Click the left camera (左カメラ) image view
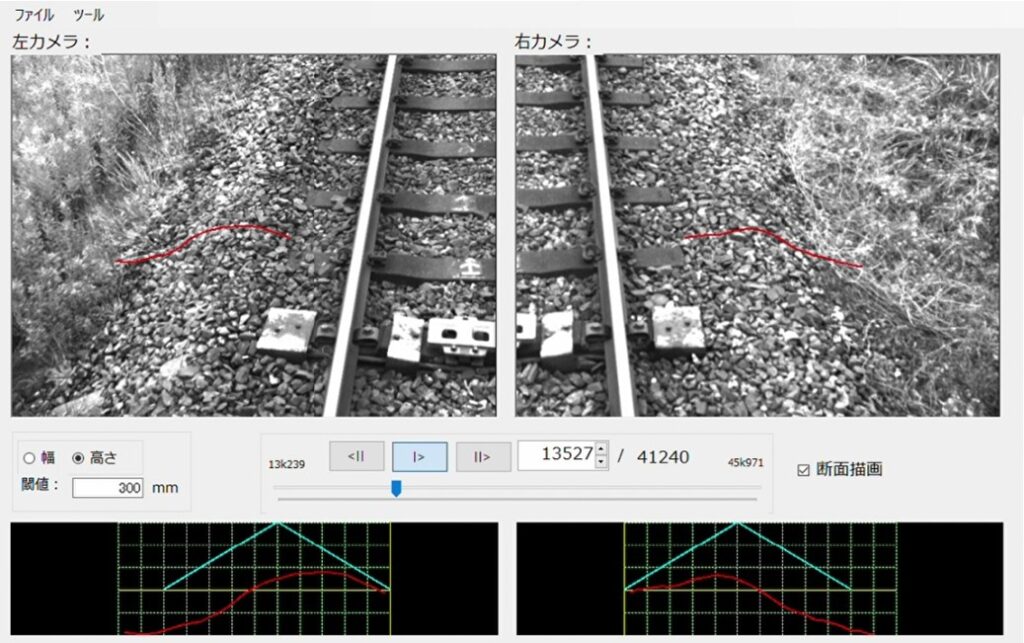The height and width of the screenshot is (643, 1024). [254, 235]
